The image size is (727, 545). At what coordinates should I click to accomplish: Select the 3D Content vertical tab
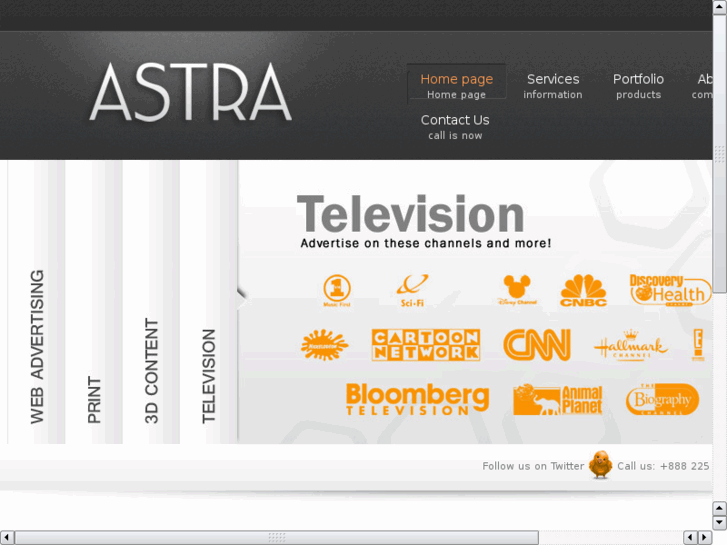point(151,301)
